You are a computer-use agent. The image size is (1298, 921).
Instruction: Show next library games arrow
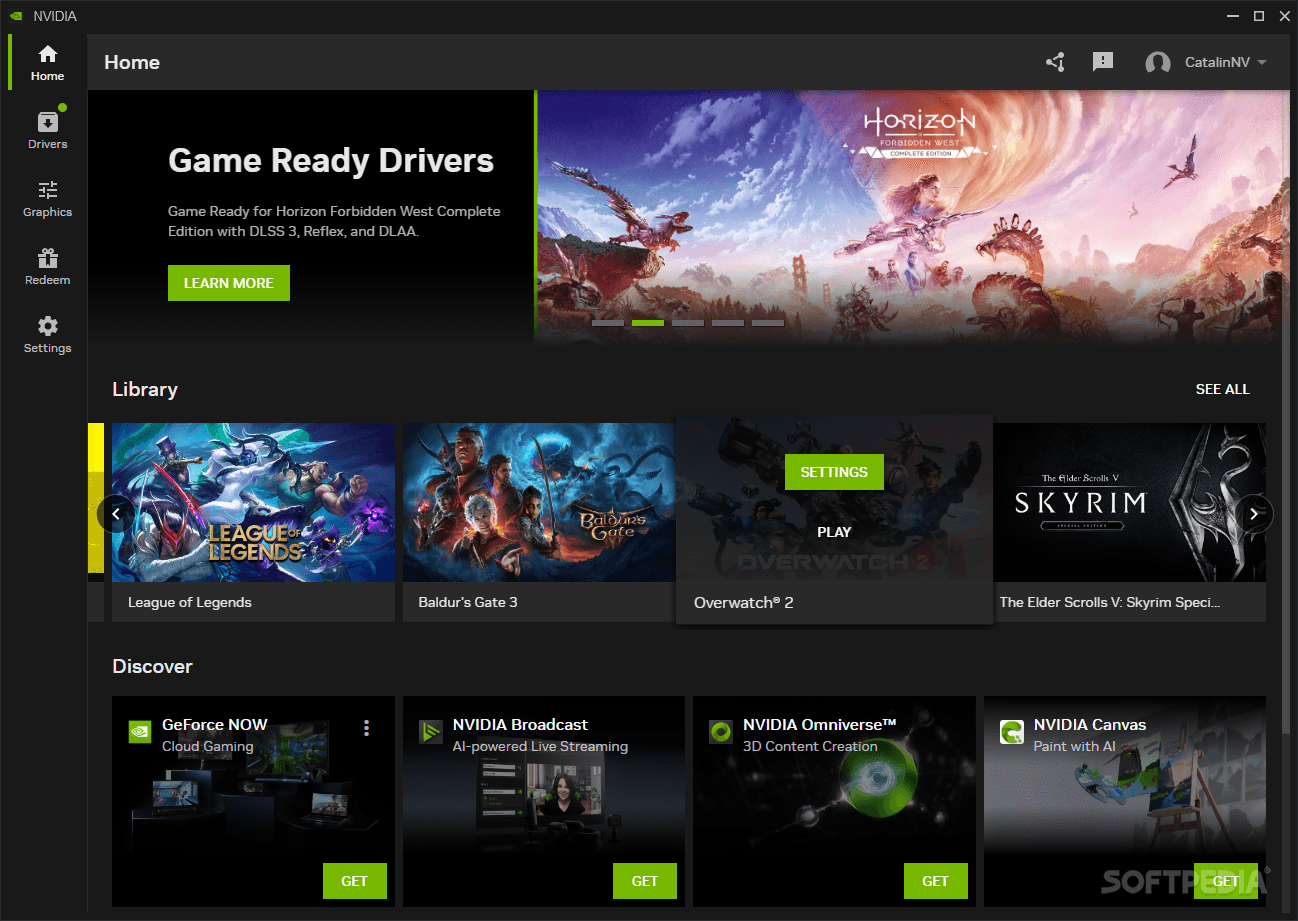click(1255, 514)
